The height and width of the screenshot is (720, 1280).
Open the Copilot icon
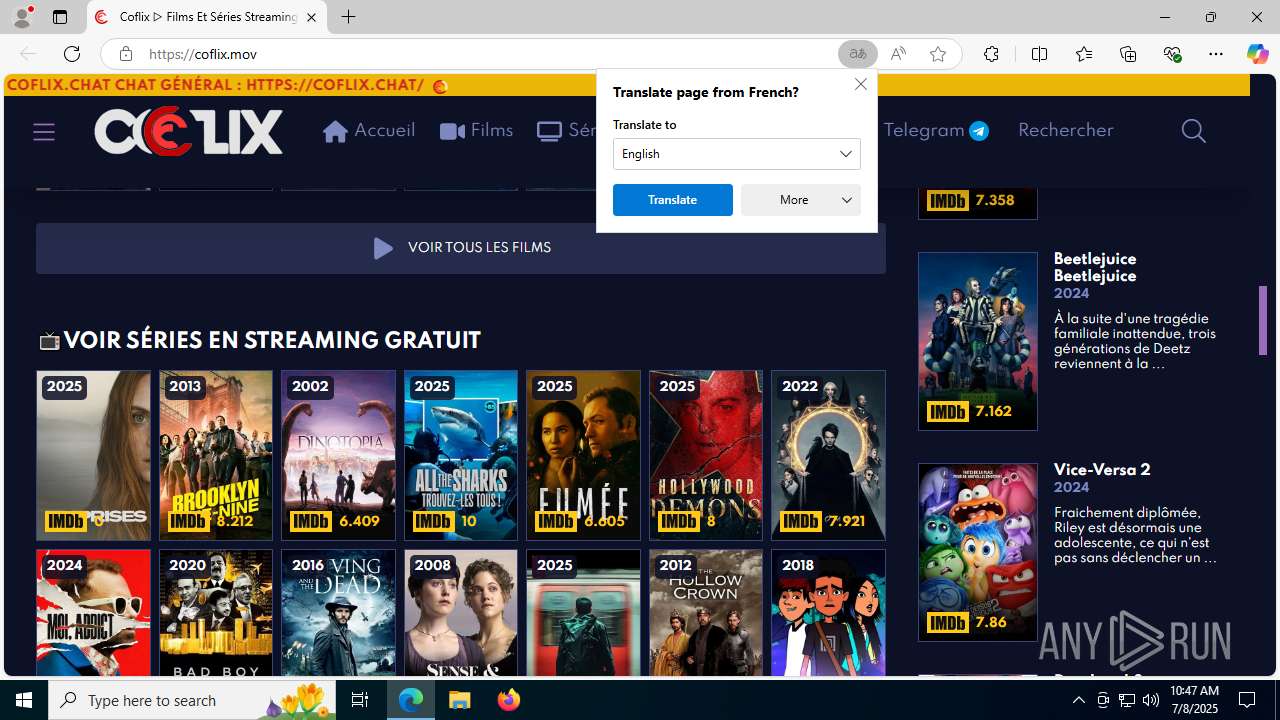click(x=1257, y=54)
